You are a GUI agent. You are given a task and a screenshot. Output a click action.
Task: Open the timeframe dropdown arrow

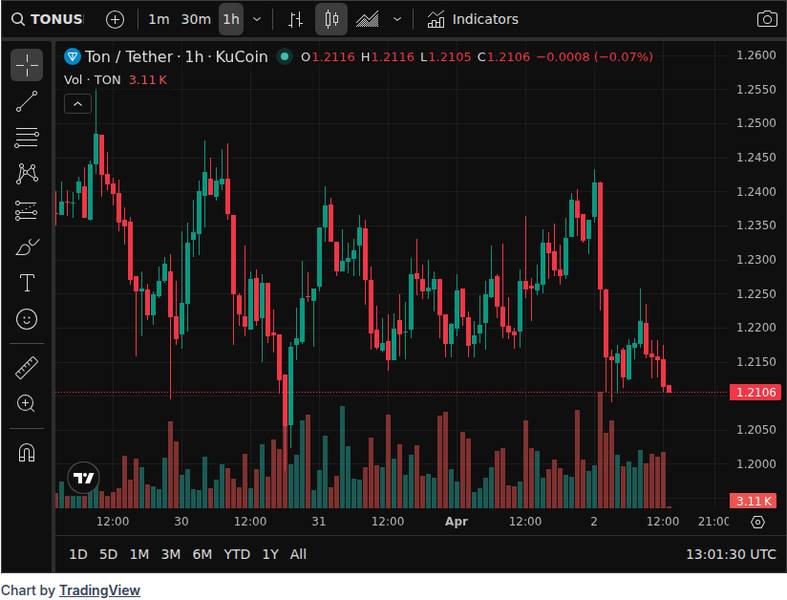pyautogui.click(x=257, y=20)
